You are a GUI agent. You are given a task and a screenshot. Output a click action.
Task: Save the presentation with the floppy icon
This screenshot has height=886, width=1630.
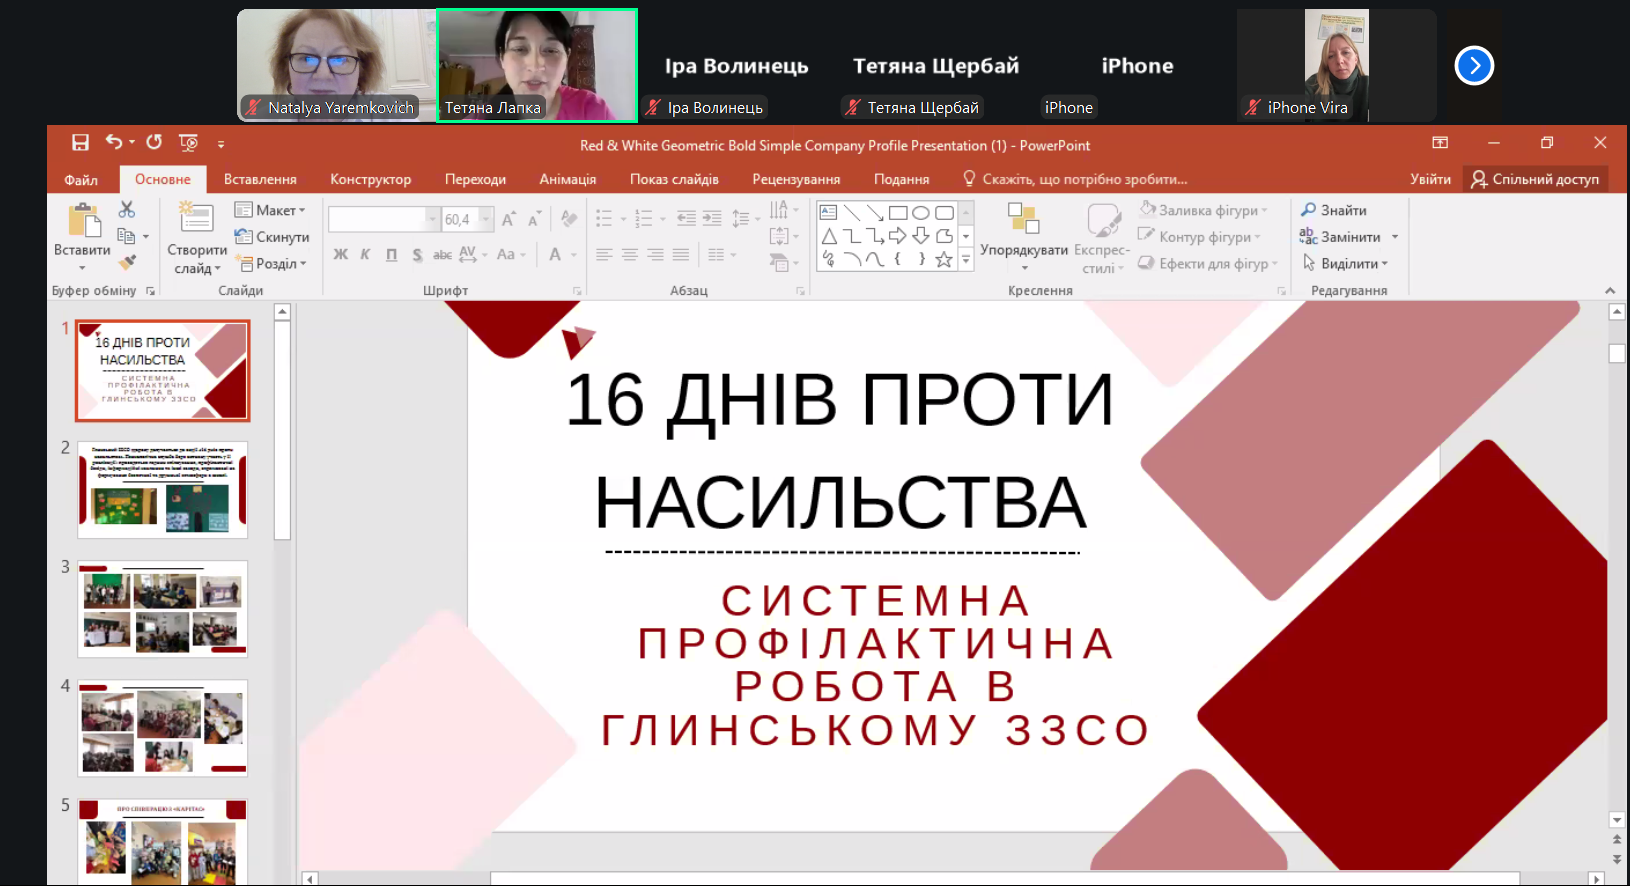pos(80,143)
